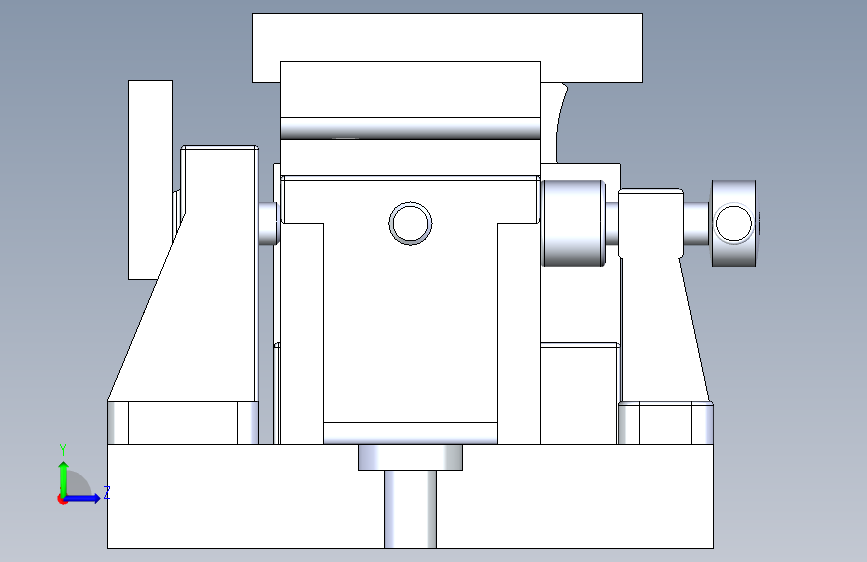Click the blue Z axis arrow of triad
The height and width of the screenshot is (562, 867).
(x=83, y=498)
